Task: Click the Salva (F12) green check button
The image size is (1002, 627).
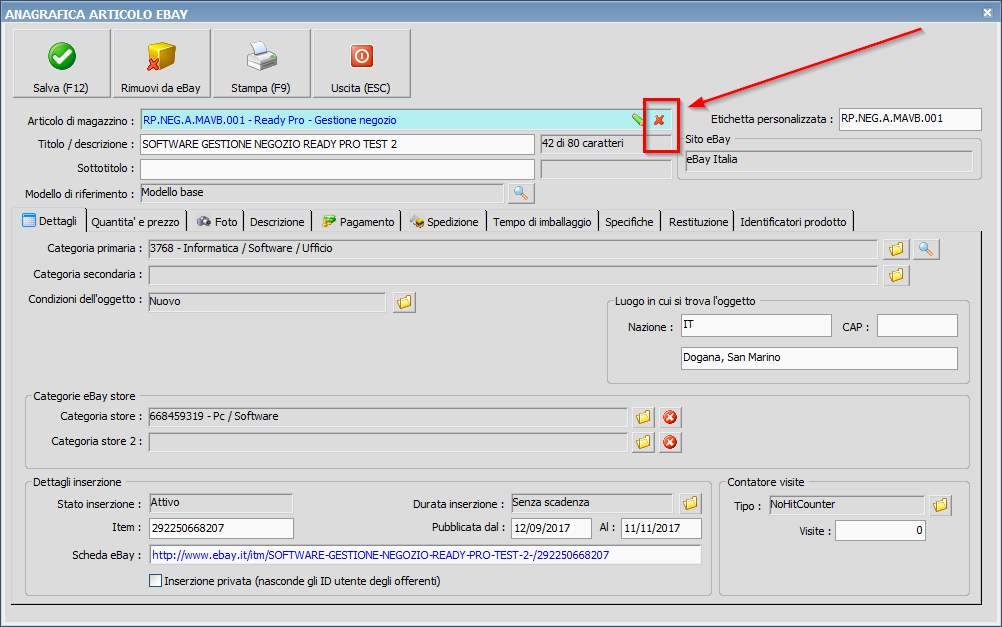Action: (x=61, y=63)
